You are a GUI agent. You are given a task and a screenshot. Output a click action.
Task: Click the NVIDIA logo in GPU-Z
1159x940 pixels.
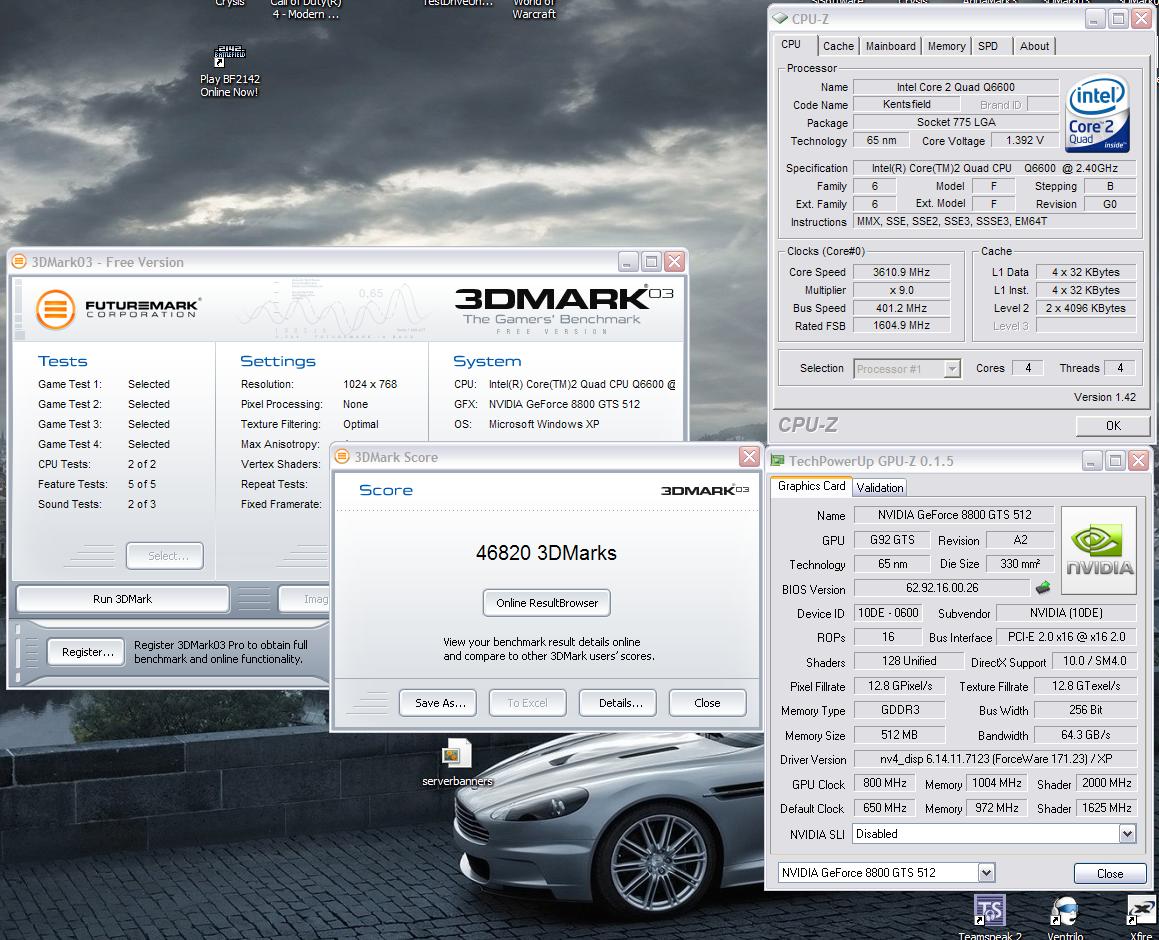[1098, 551]
